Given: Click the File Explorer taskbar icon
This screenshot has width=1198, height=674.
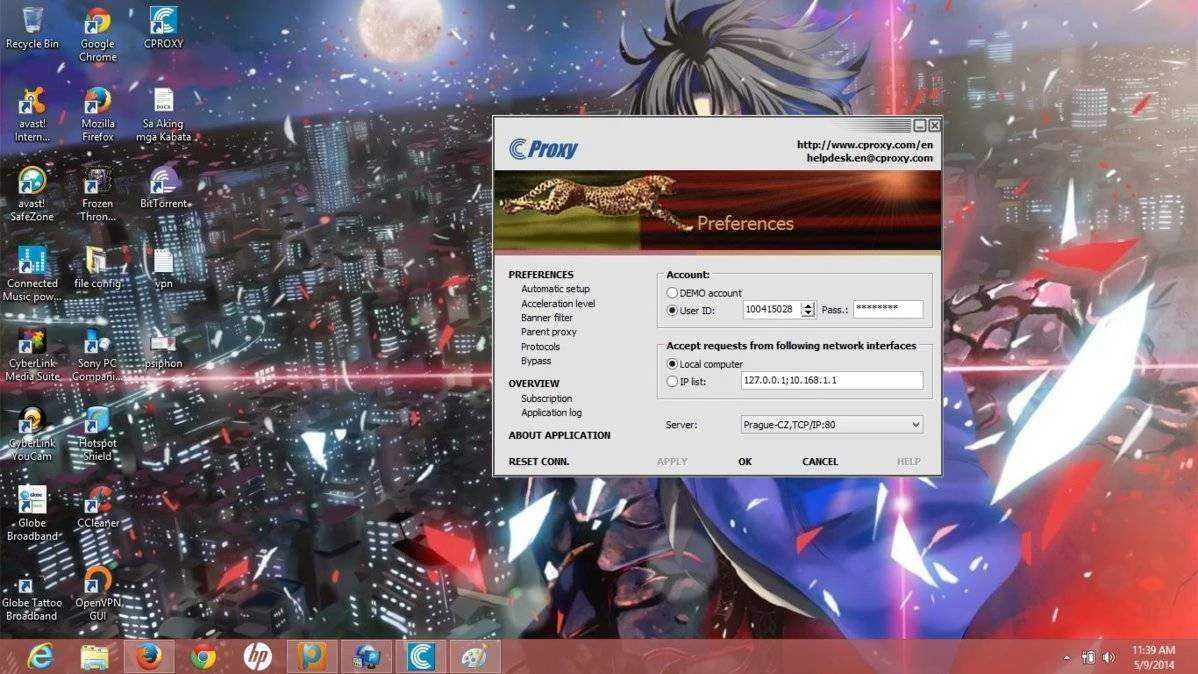Looking at the screenshot, I should [x=94, y=656].
